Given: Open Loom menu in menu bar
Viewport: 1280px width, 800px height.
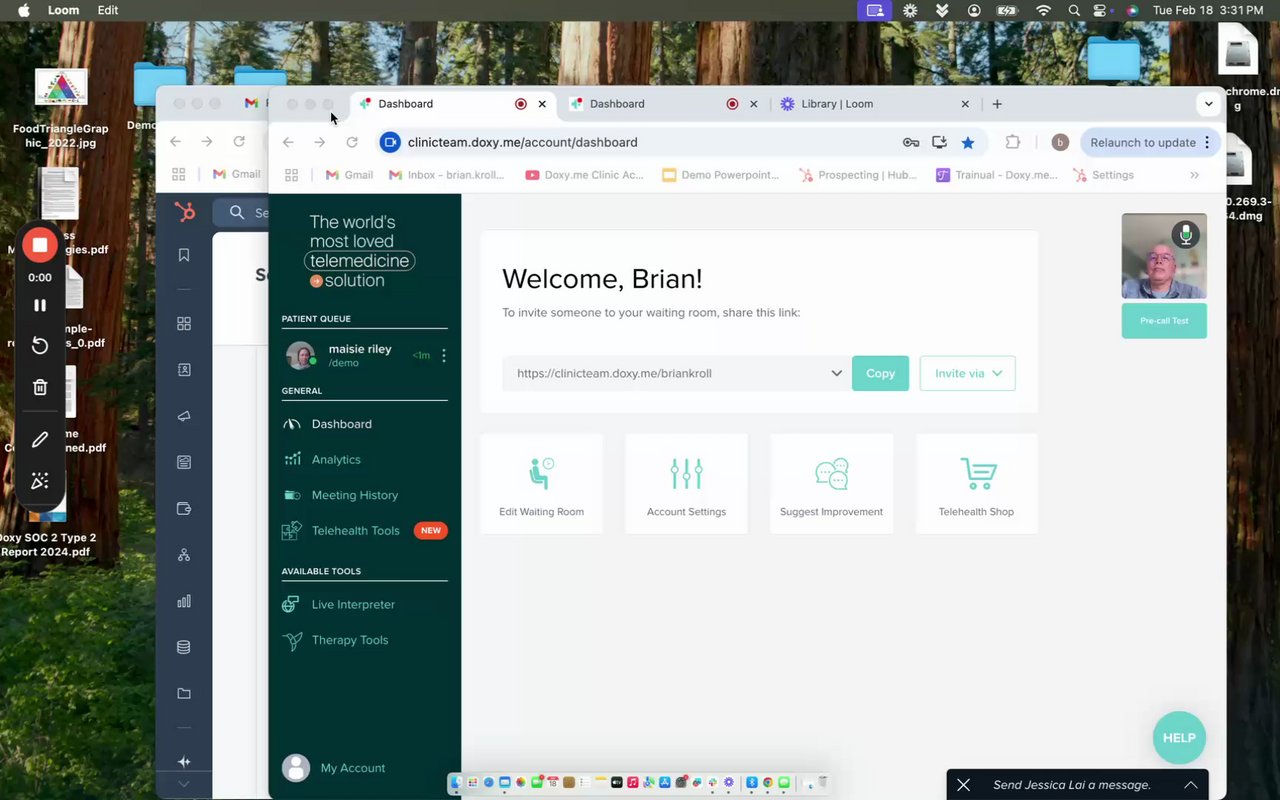Looking at the screenshot, I should (64, 10).
